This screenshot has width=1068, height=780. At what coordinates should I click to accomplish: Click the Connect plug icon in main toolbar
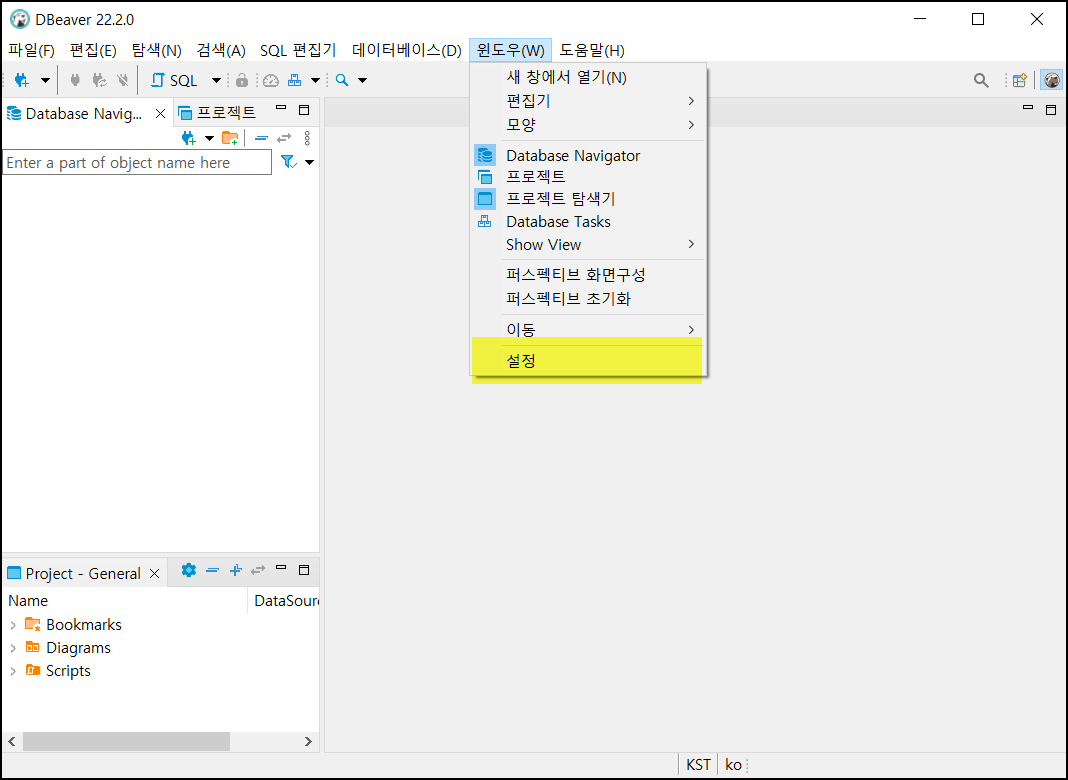[x=75, y=80]
